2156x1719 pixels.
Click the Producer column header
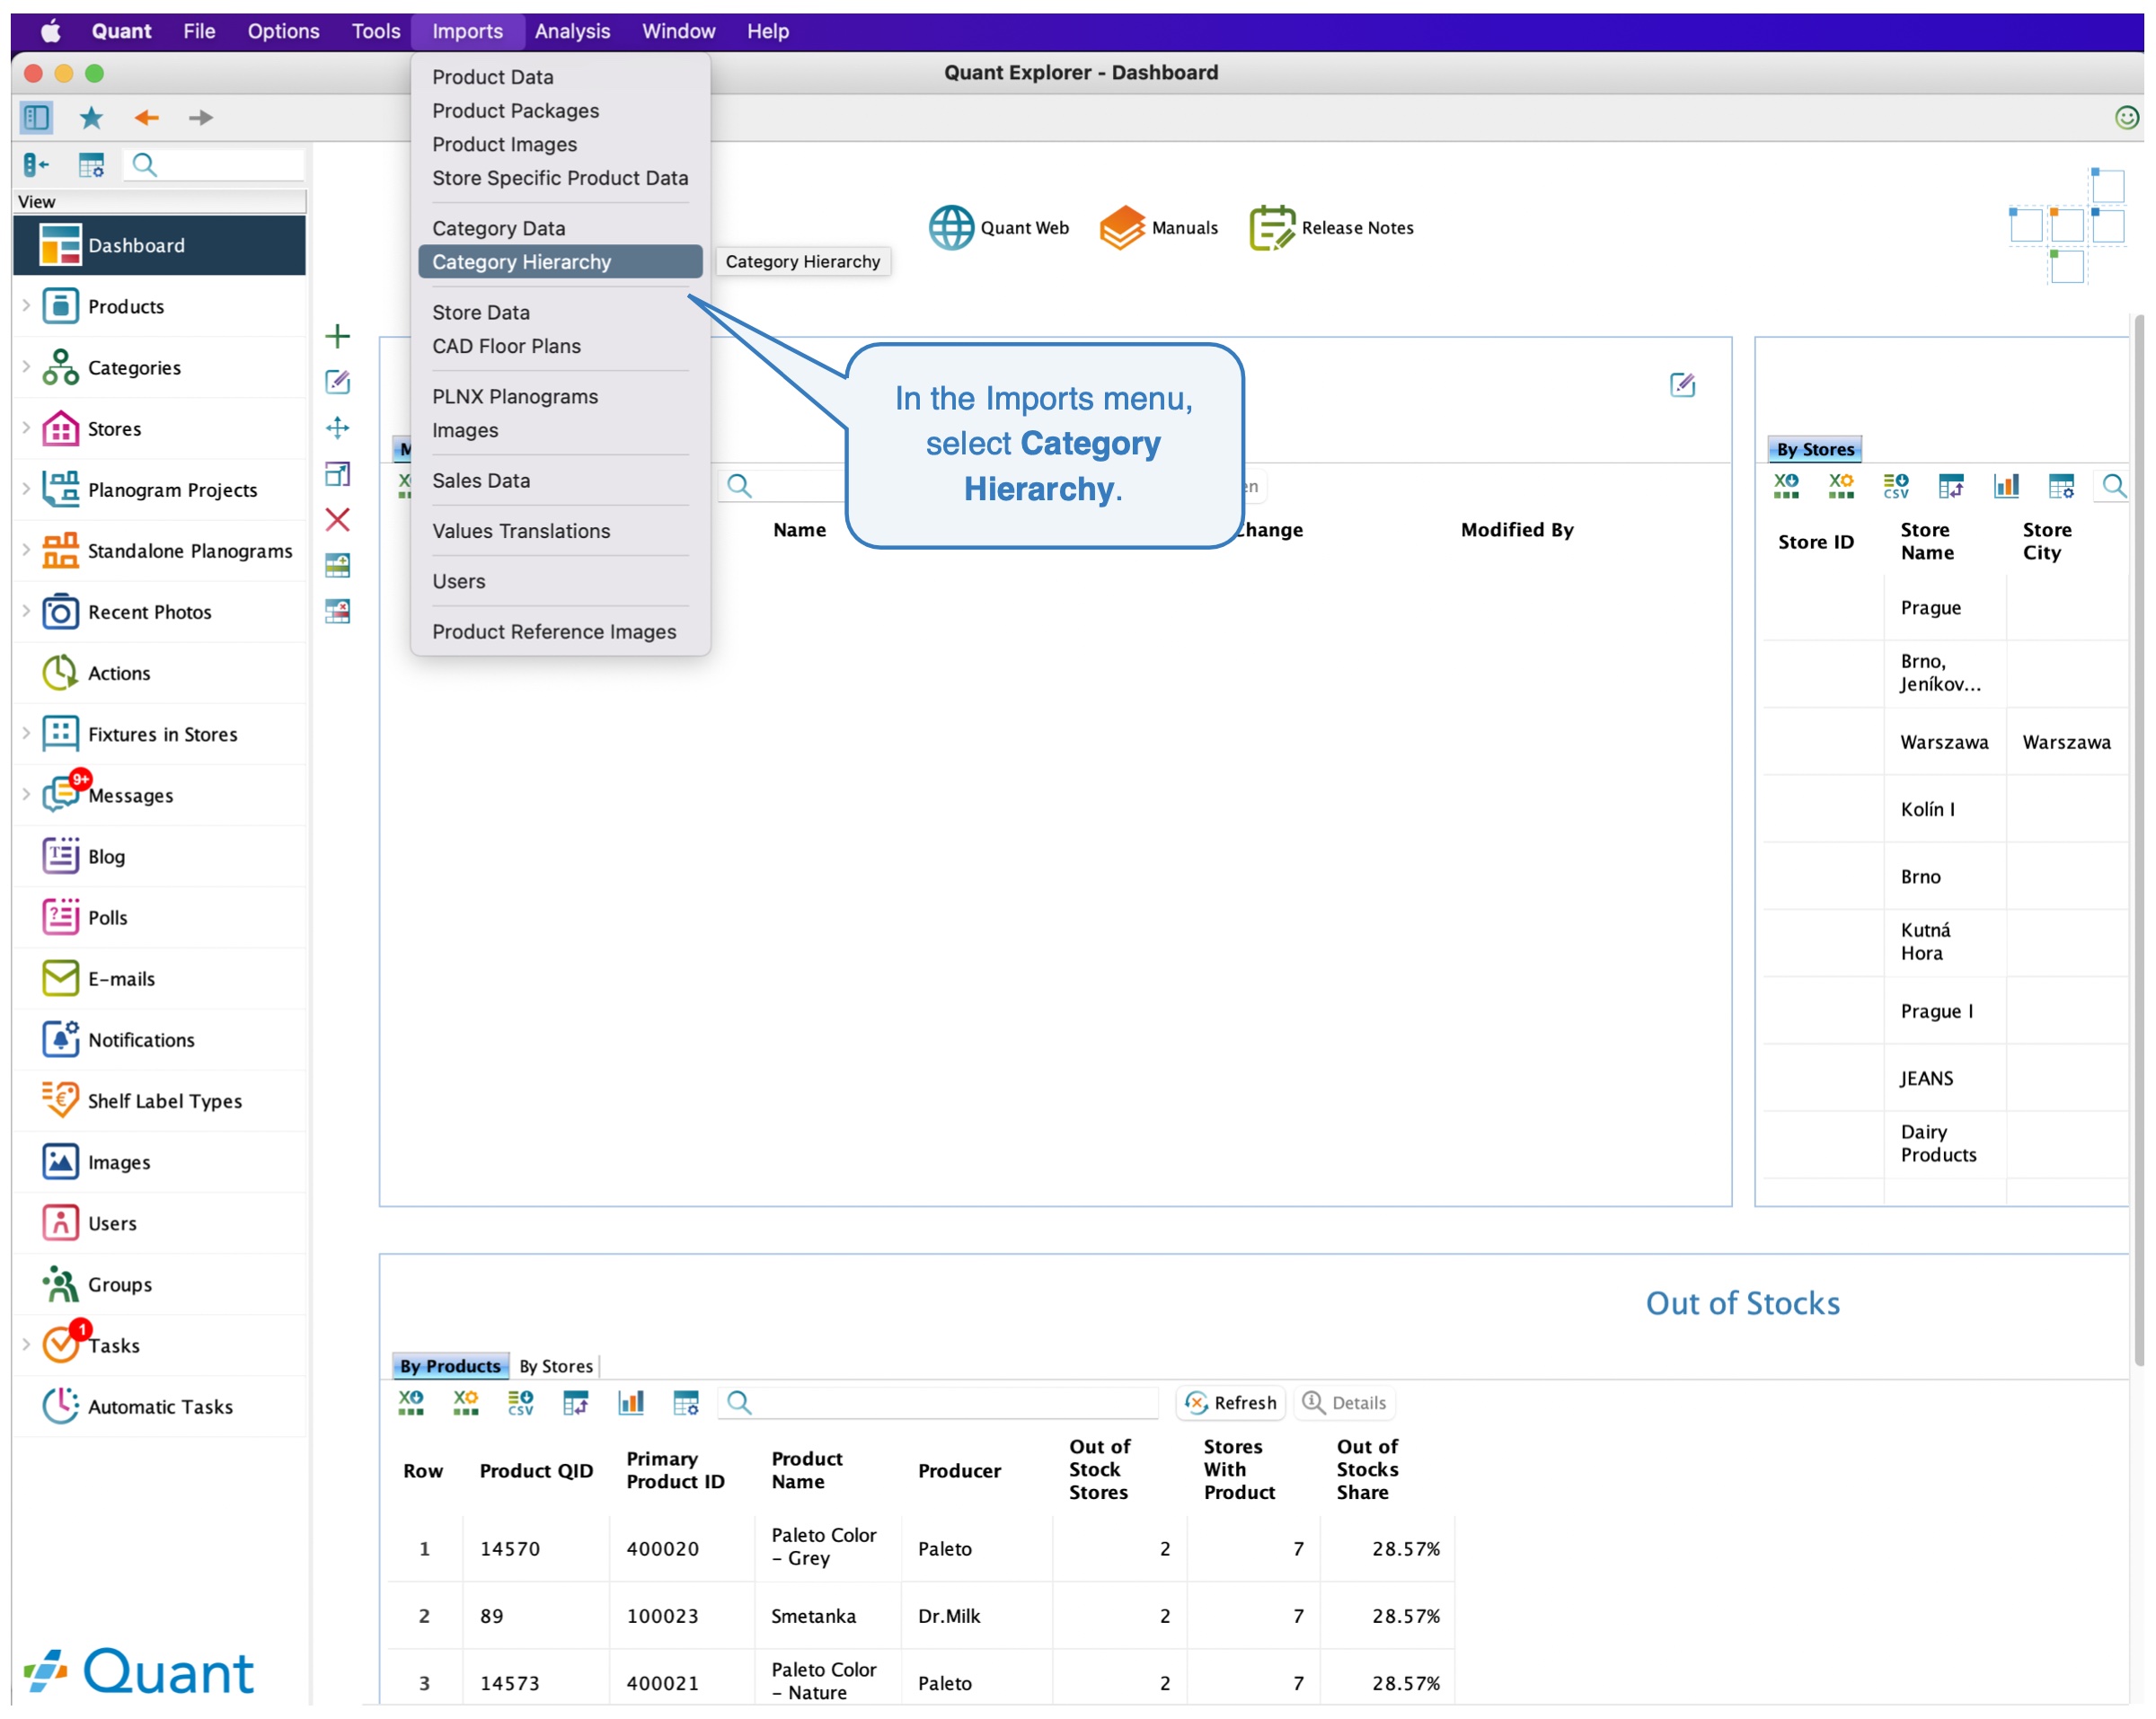point(959,1471)
